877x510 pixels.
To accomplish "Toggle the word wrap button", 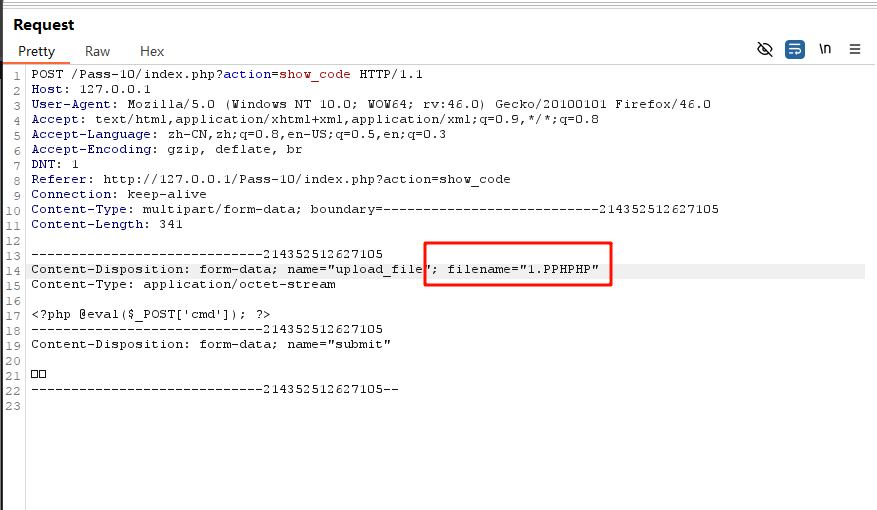I will point(795,50).
